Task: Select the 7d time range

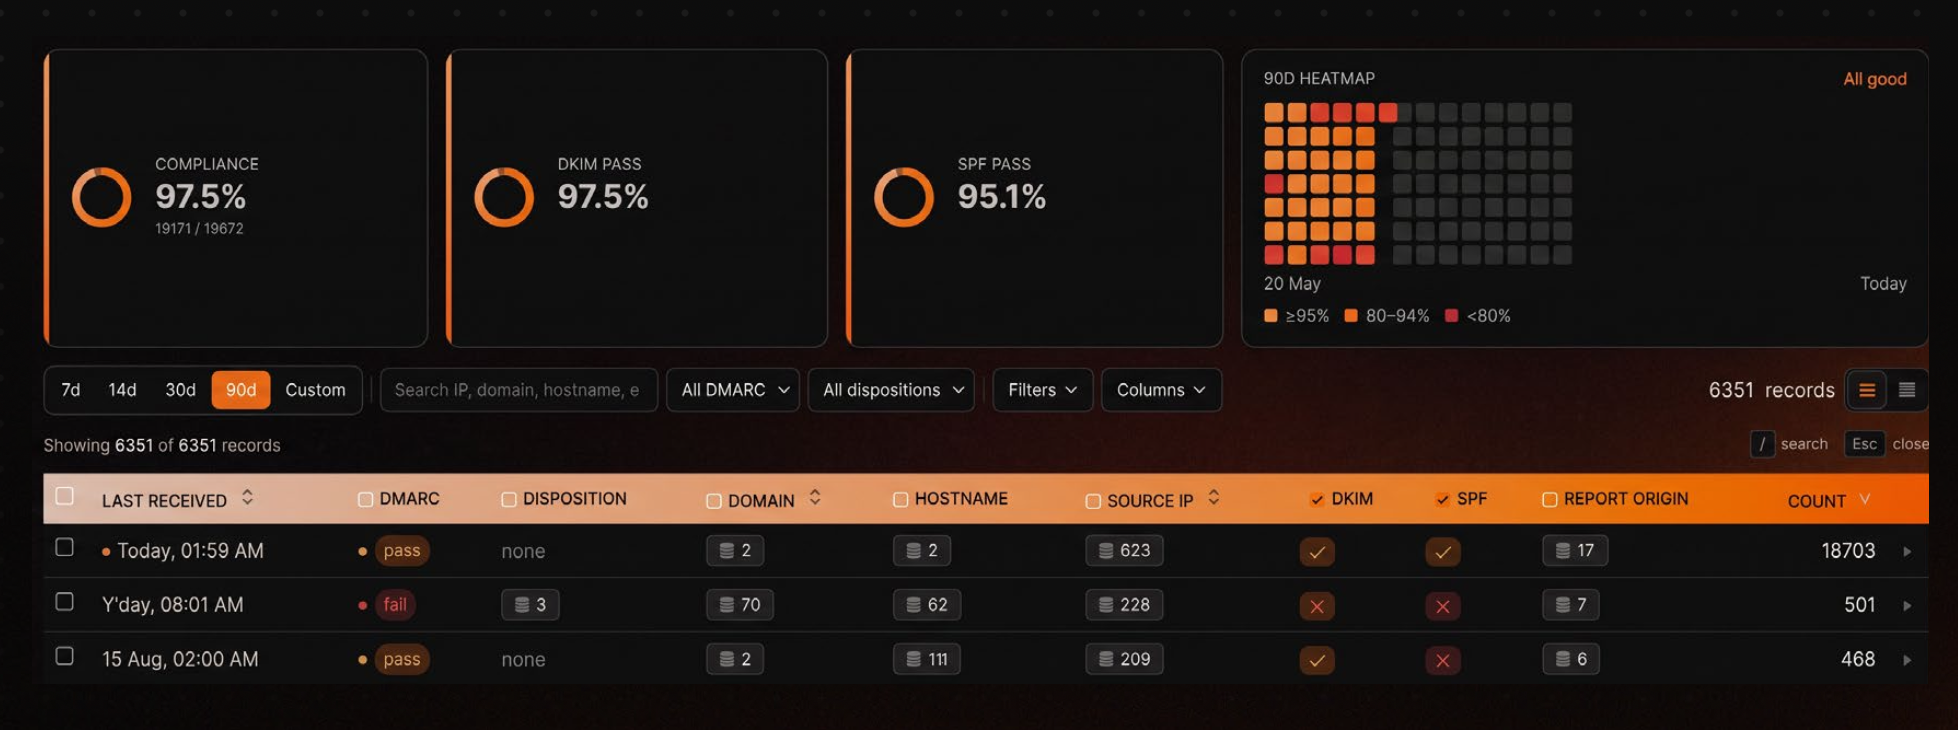Action: (71, 390)
